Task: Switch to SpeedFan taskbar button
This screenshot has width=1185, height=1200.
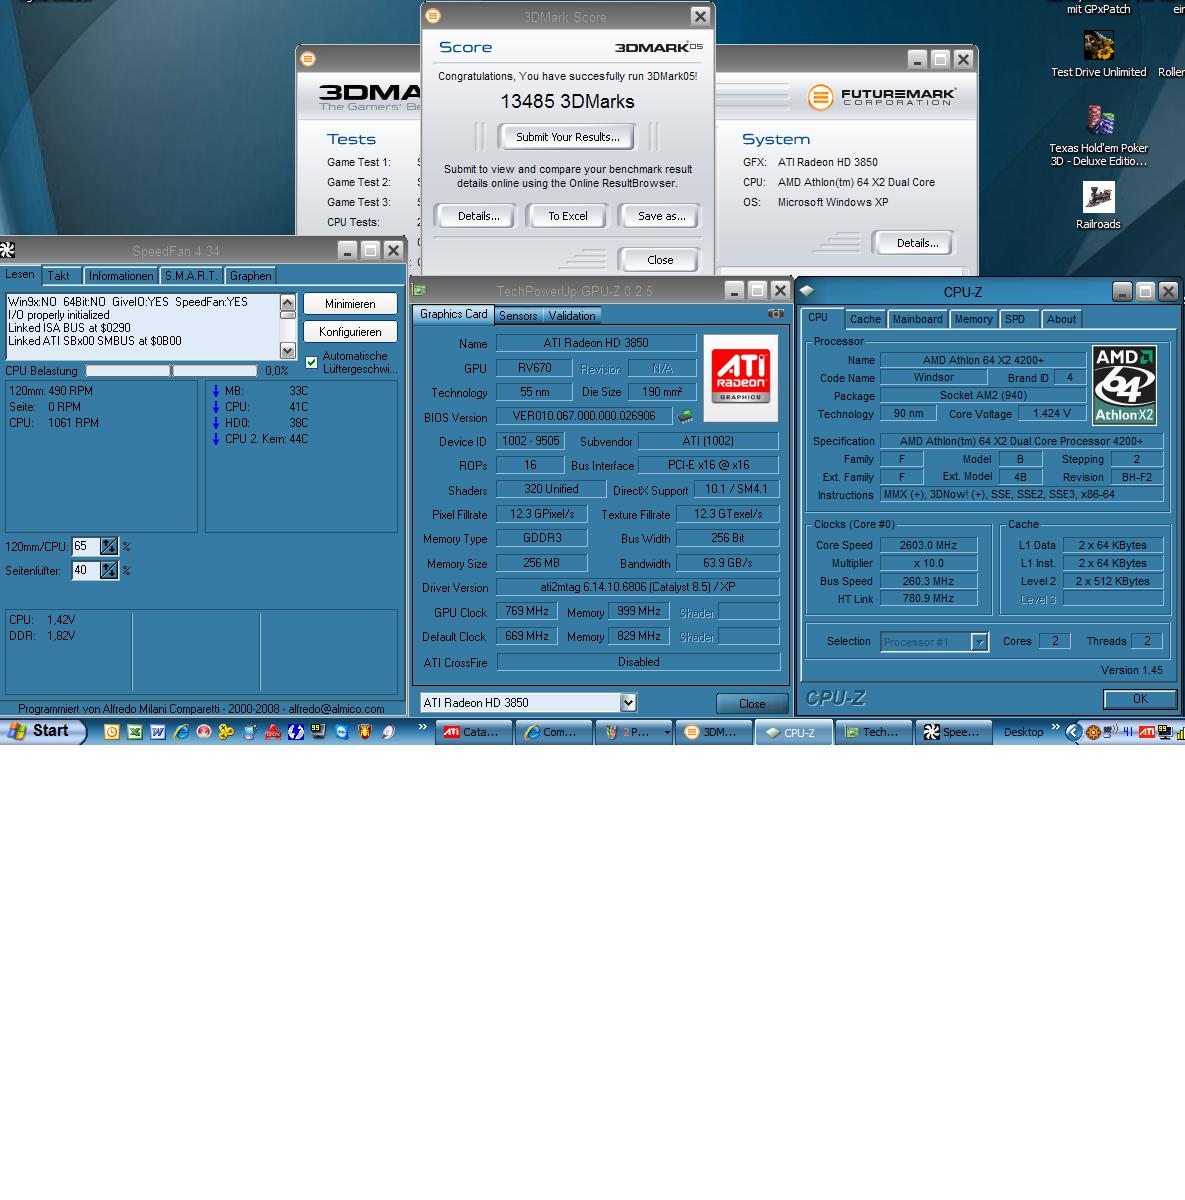Action: pyautogui.click(x=954, y=732)
